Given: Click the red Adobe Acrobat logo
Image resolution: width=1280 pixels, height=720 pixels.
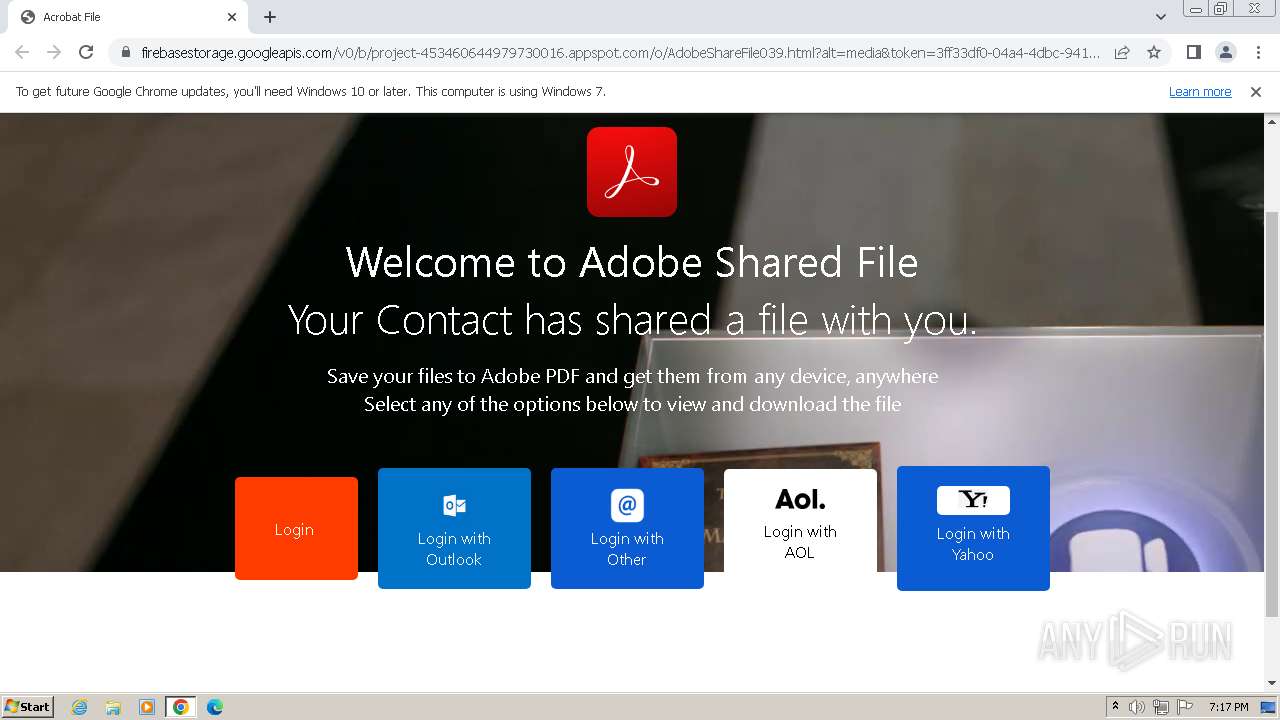Looking at the screenshot, I should (632, 172).
